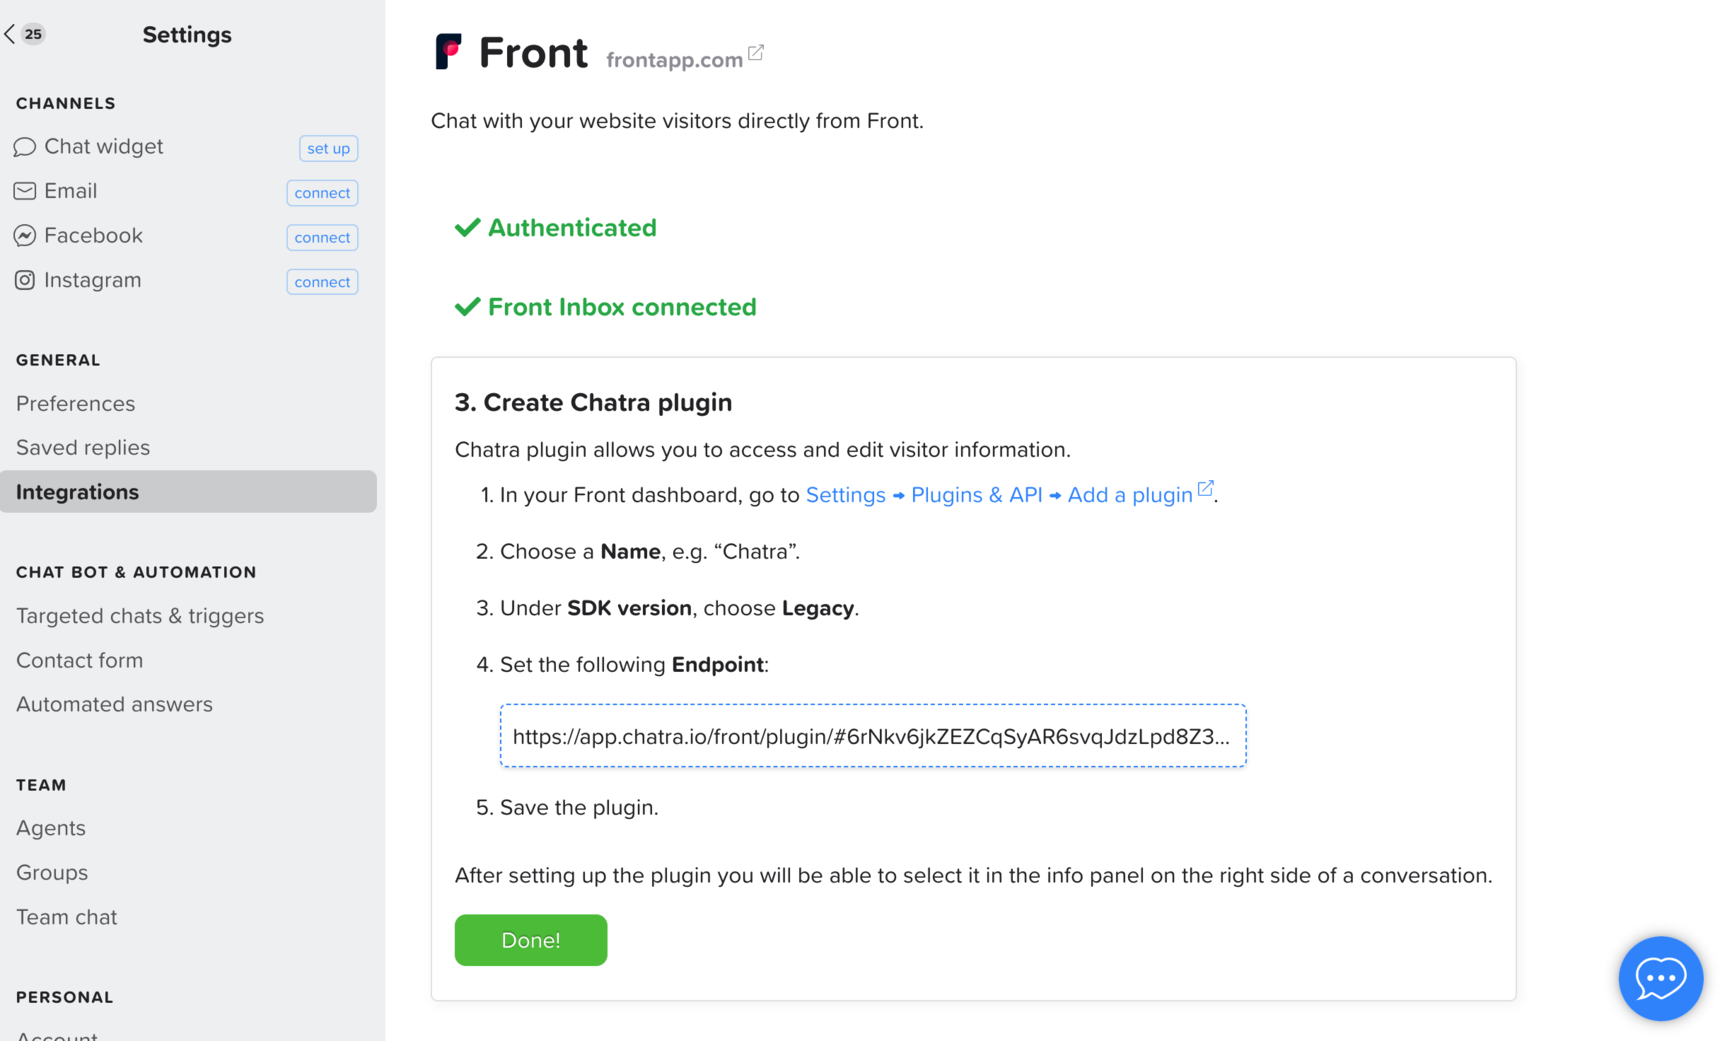Click the Chat widget speech bubble icon
Viewport: 1720px width, 1041px height.
pyautogui.click(x=25, y=147)
